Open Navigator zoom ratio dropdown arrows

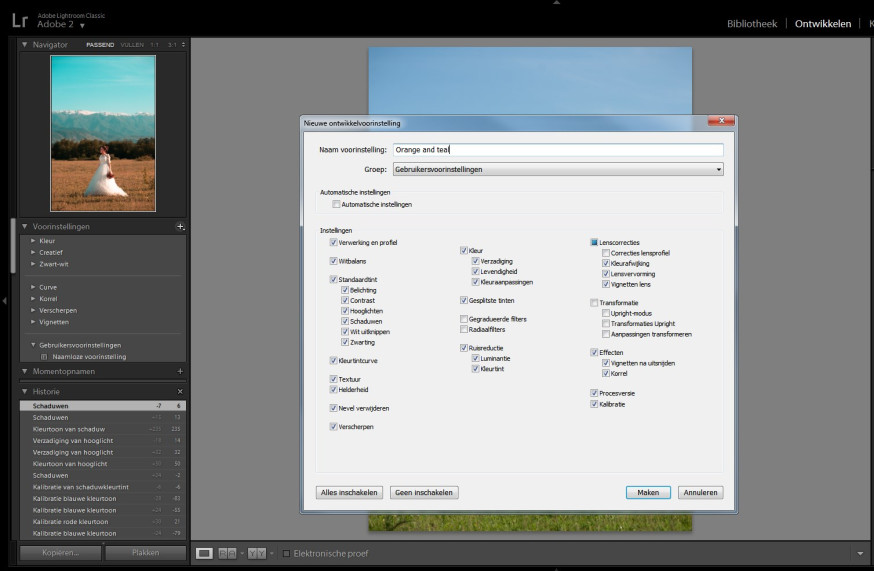click(x=183, y=45)
